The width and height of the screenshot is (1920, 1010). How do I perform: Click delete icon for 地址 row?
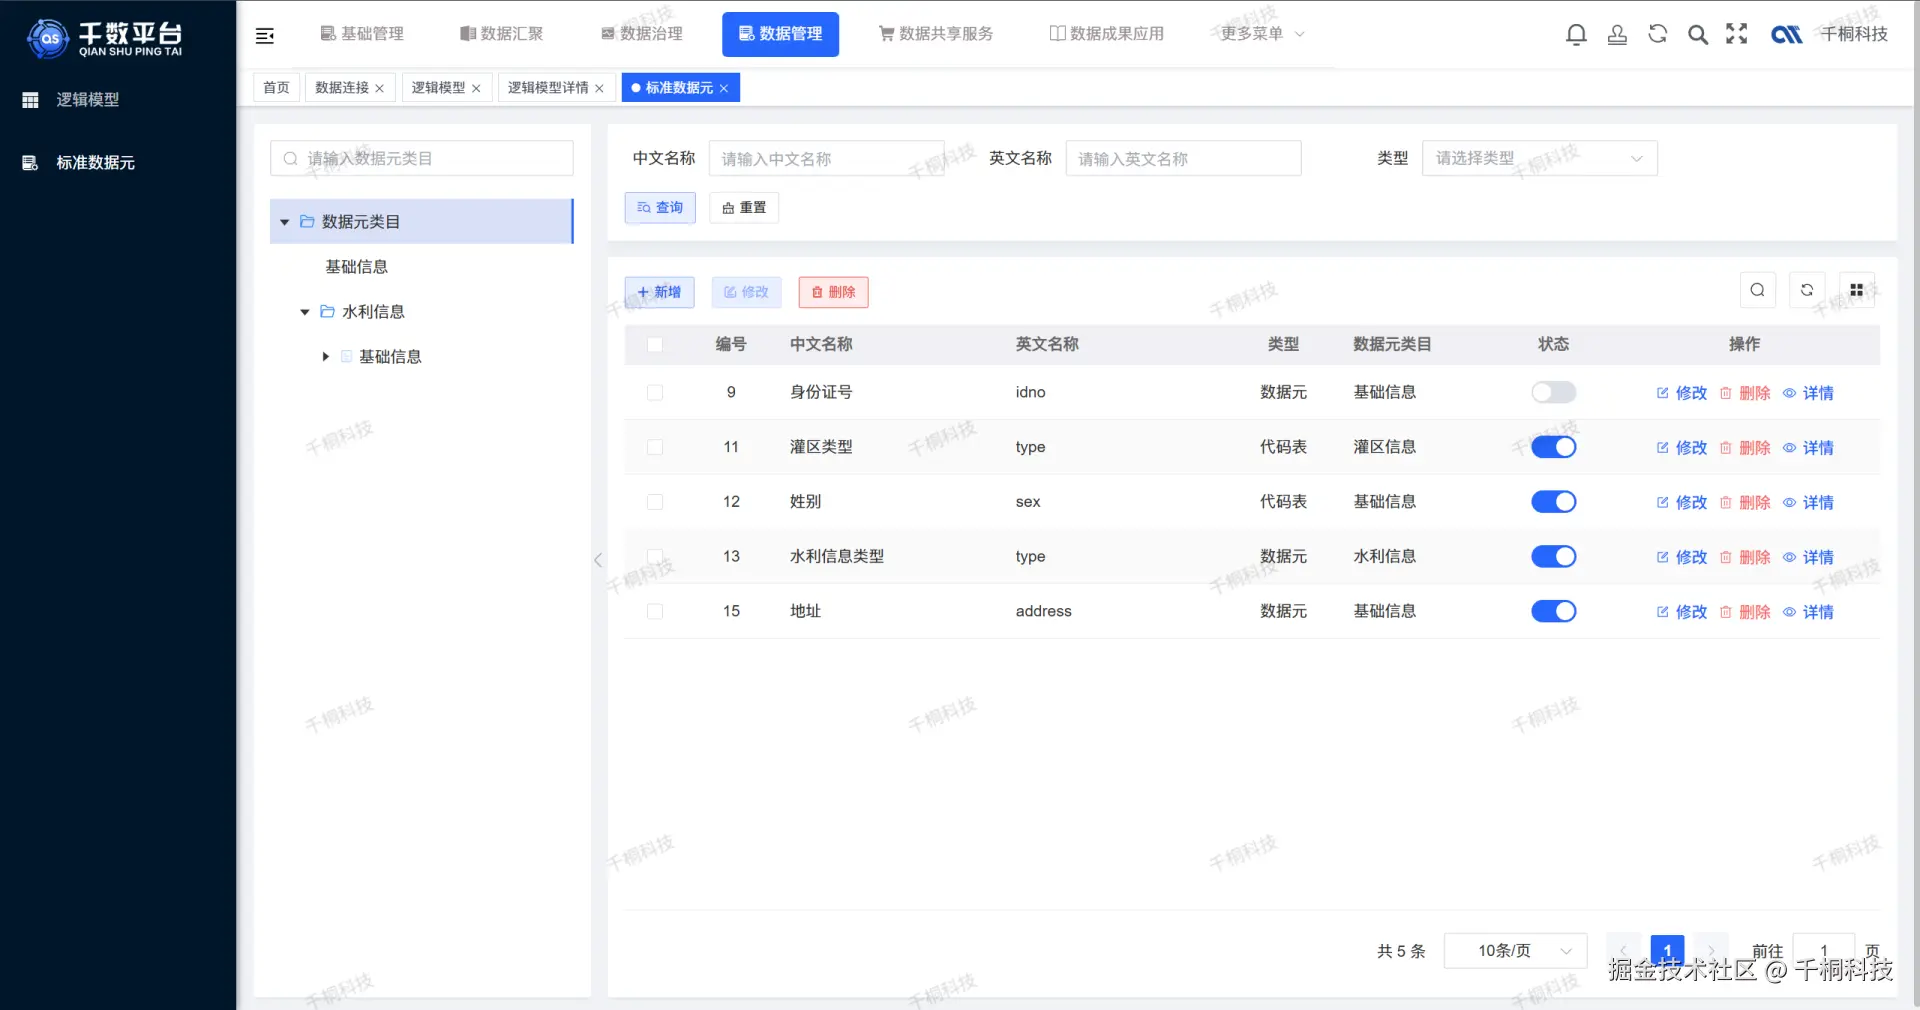[x=1725, y=612]
